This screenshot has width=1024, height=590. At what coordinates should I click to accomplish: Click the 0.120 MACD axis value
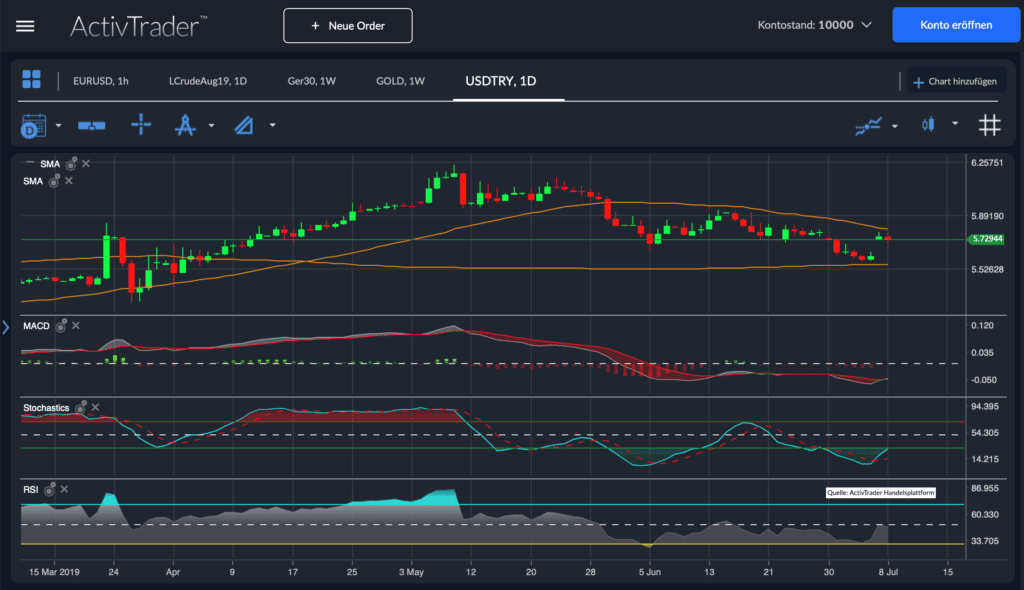click(x=982, y=325)
